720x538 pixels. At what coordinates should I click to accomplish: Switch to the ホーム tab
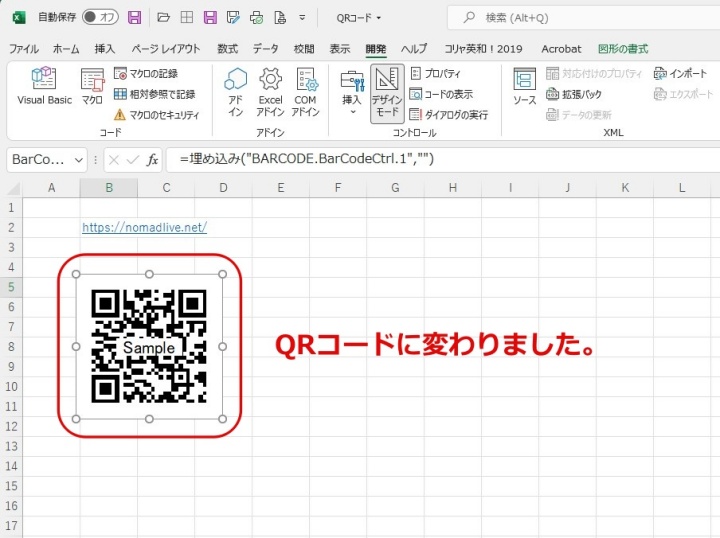click(x=66, y=49)
